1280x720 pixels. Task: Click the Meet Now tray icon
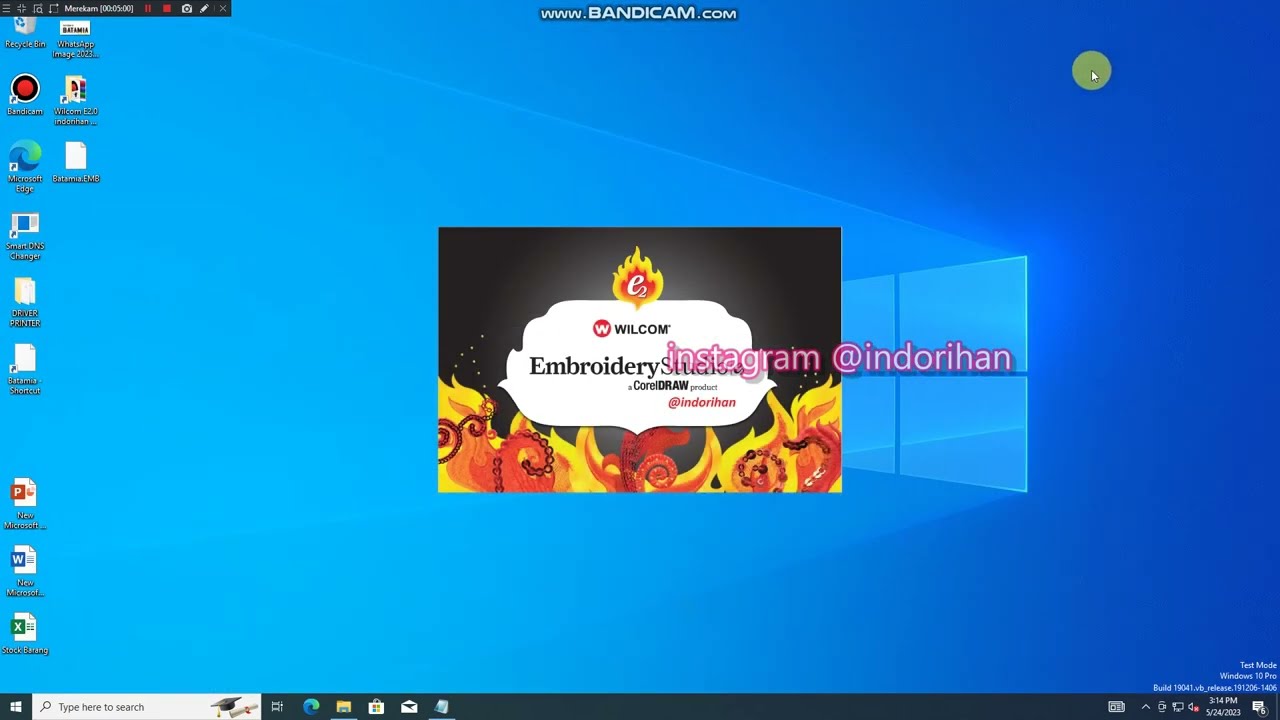click(1162, 707)
